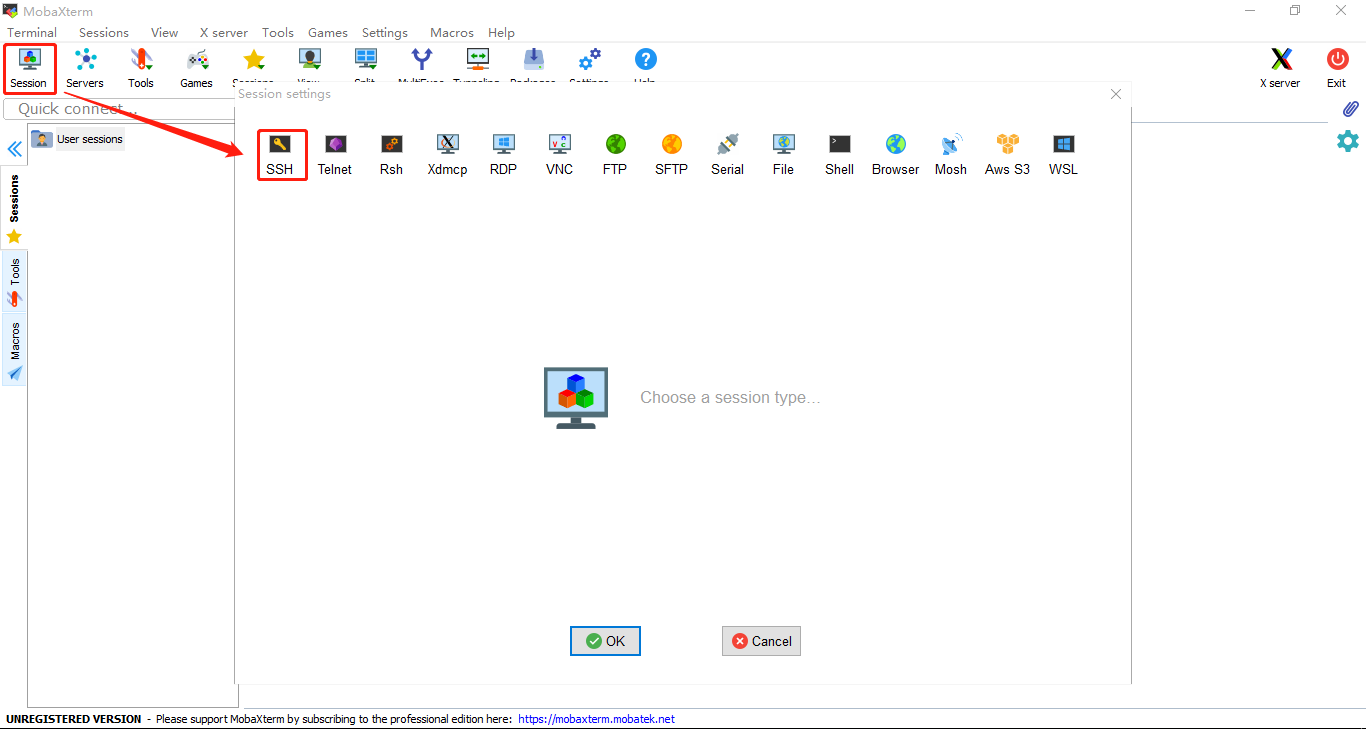
Task: Select the File session type
Action: pyautogui.click(x=783, y=155)
